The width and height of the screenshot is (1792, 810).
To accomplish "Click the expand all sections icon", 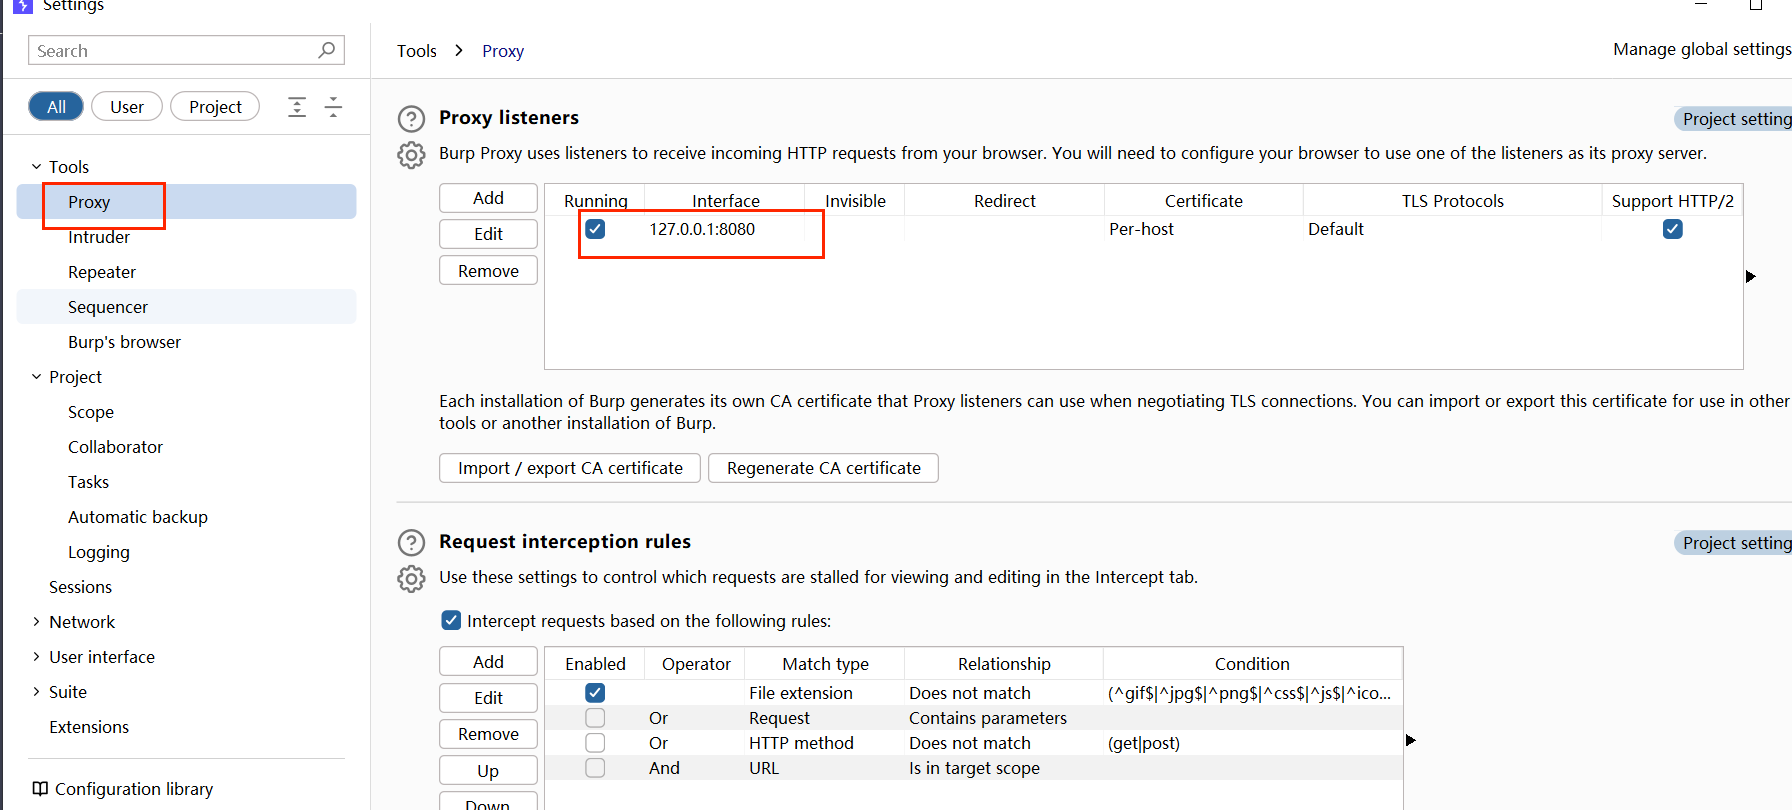I will (x=297, y=107).
